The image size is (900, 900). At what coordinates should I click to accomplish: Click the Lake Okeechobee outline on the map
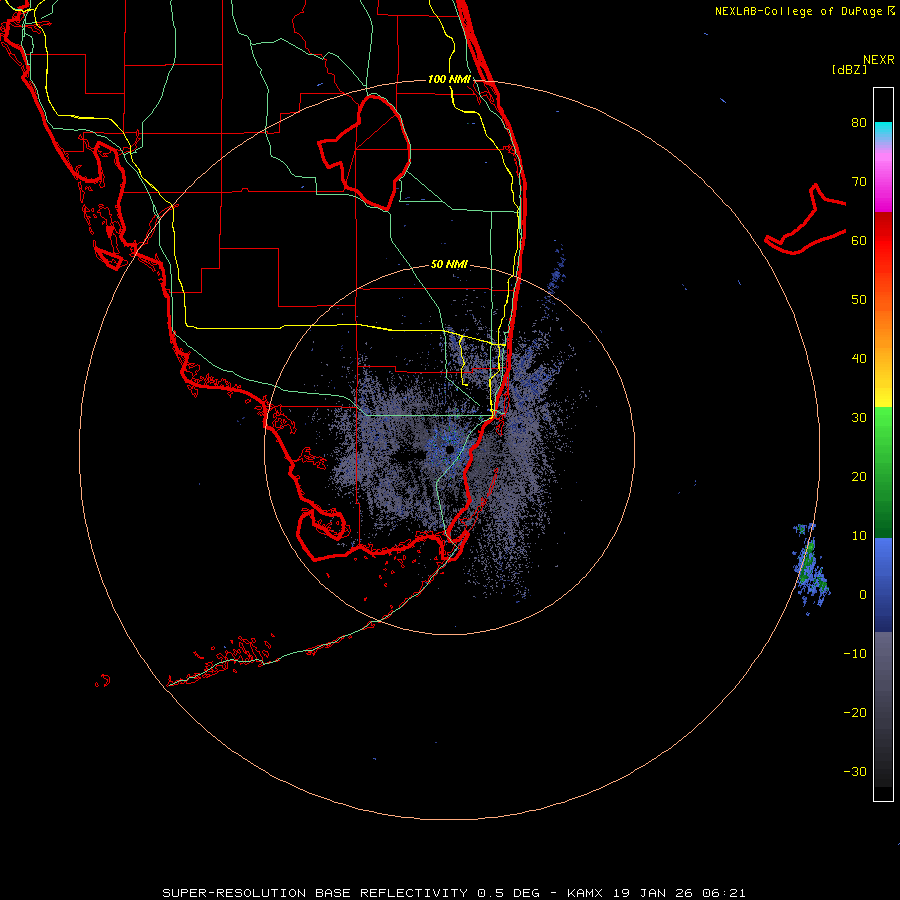click(x=365, y=152)
